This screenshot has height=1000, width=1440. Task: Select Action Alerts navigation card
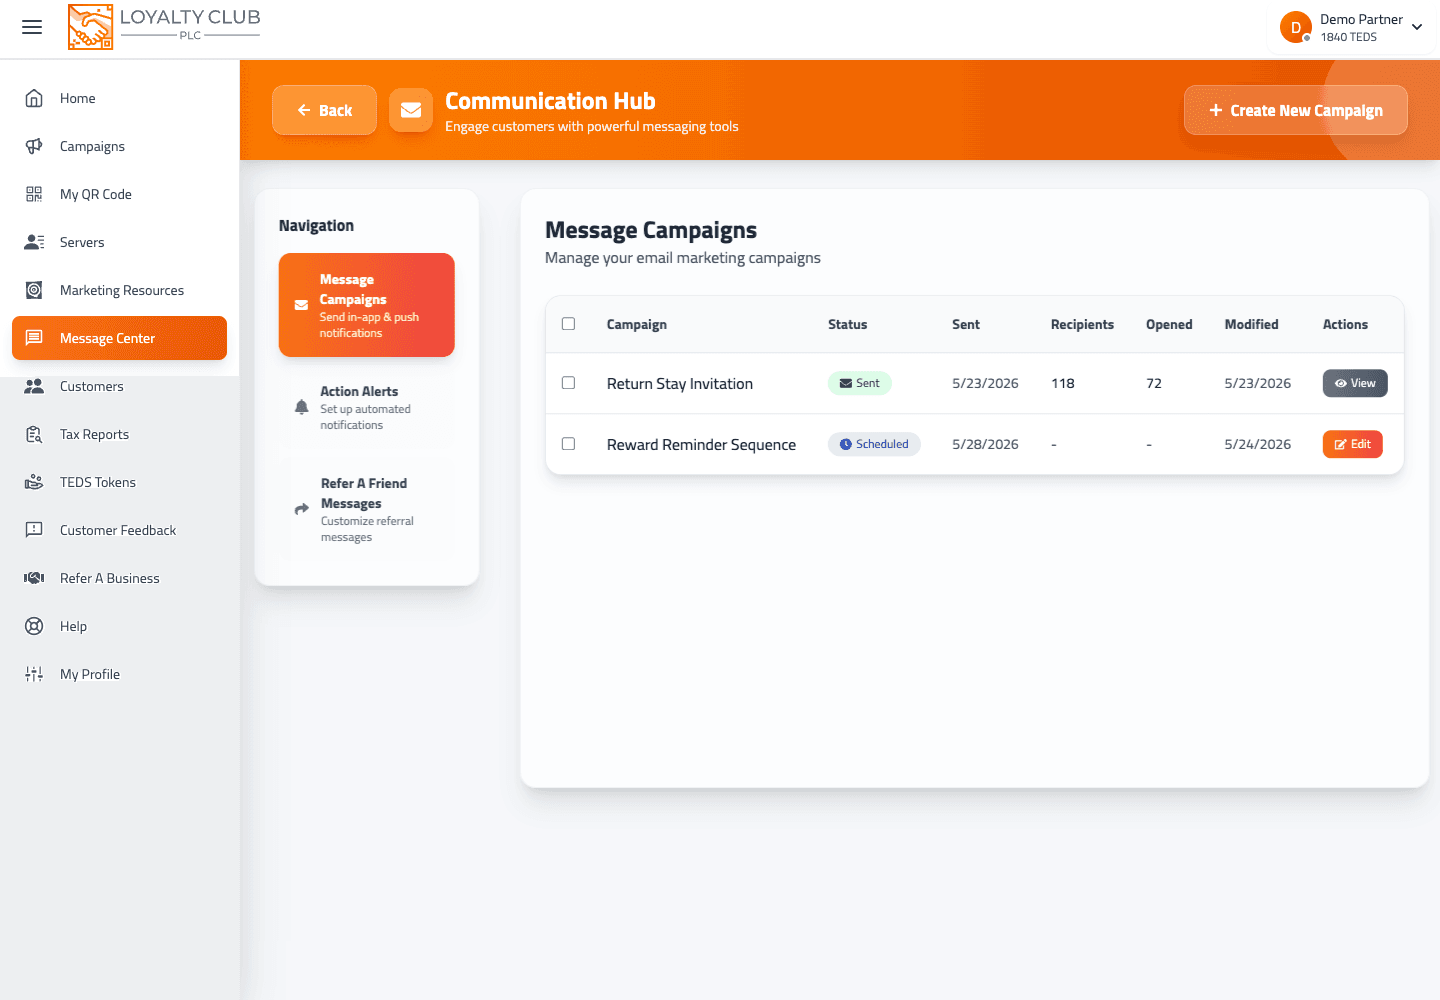[367, 407]
